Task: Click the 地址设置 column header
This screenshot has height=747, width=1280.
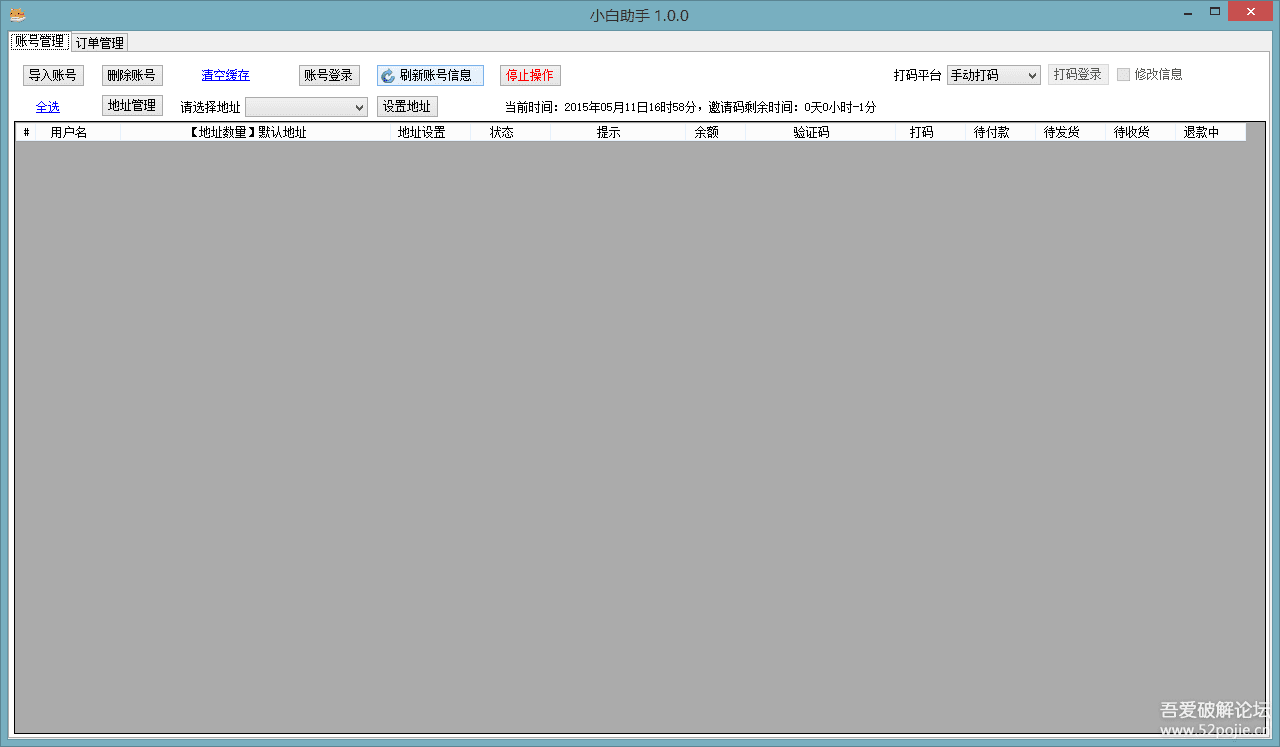Action: pos(431,132)
